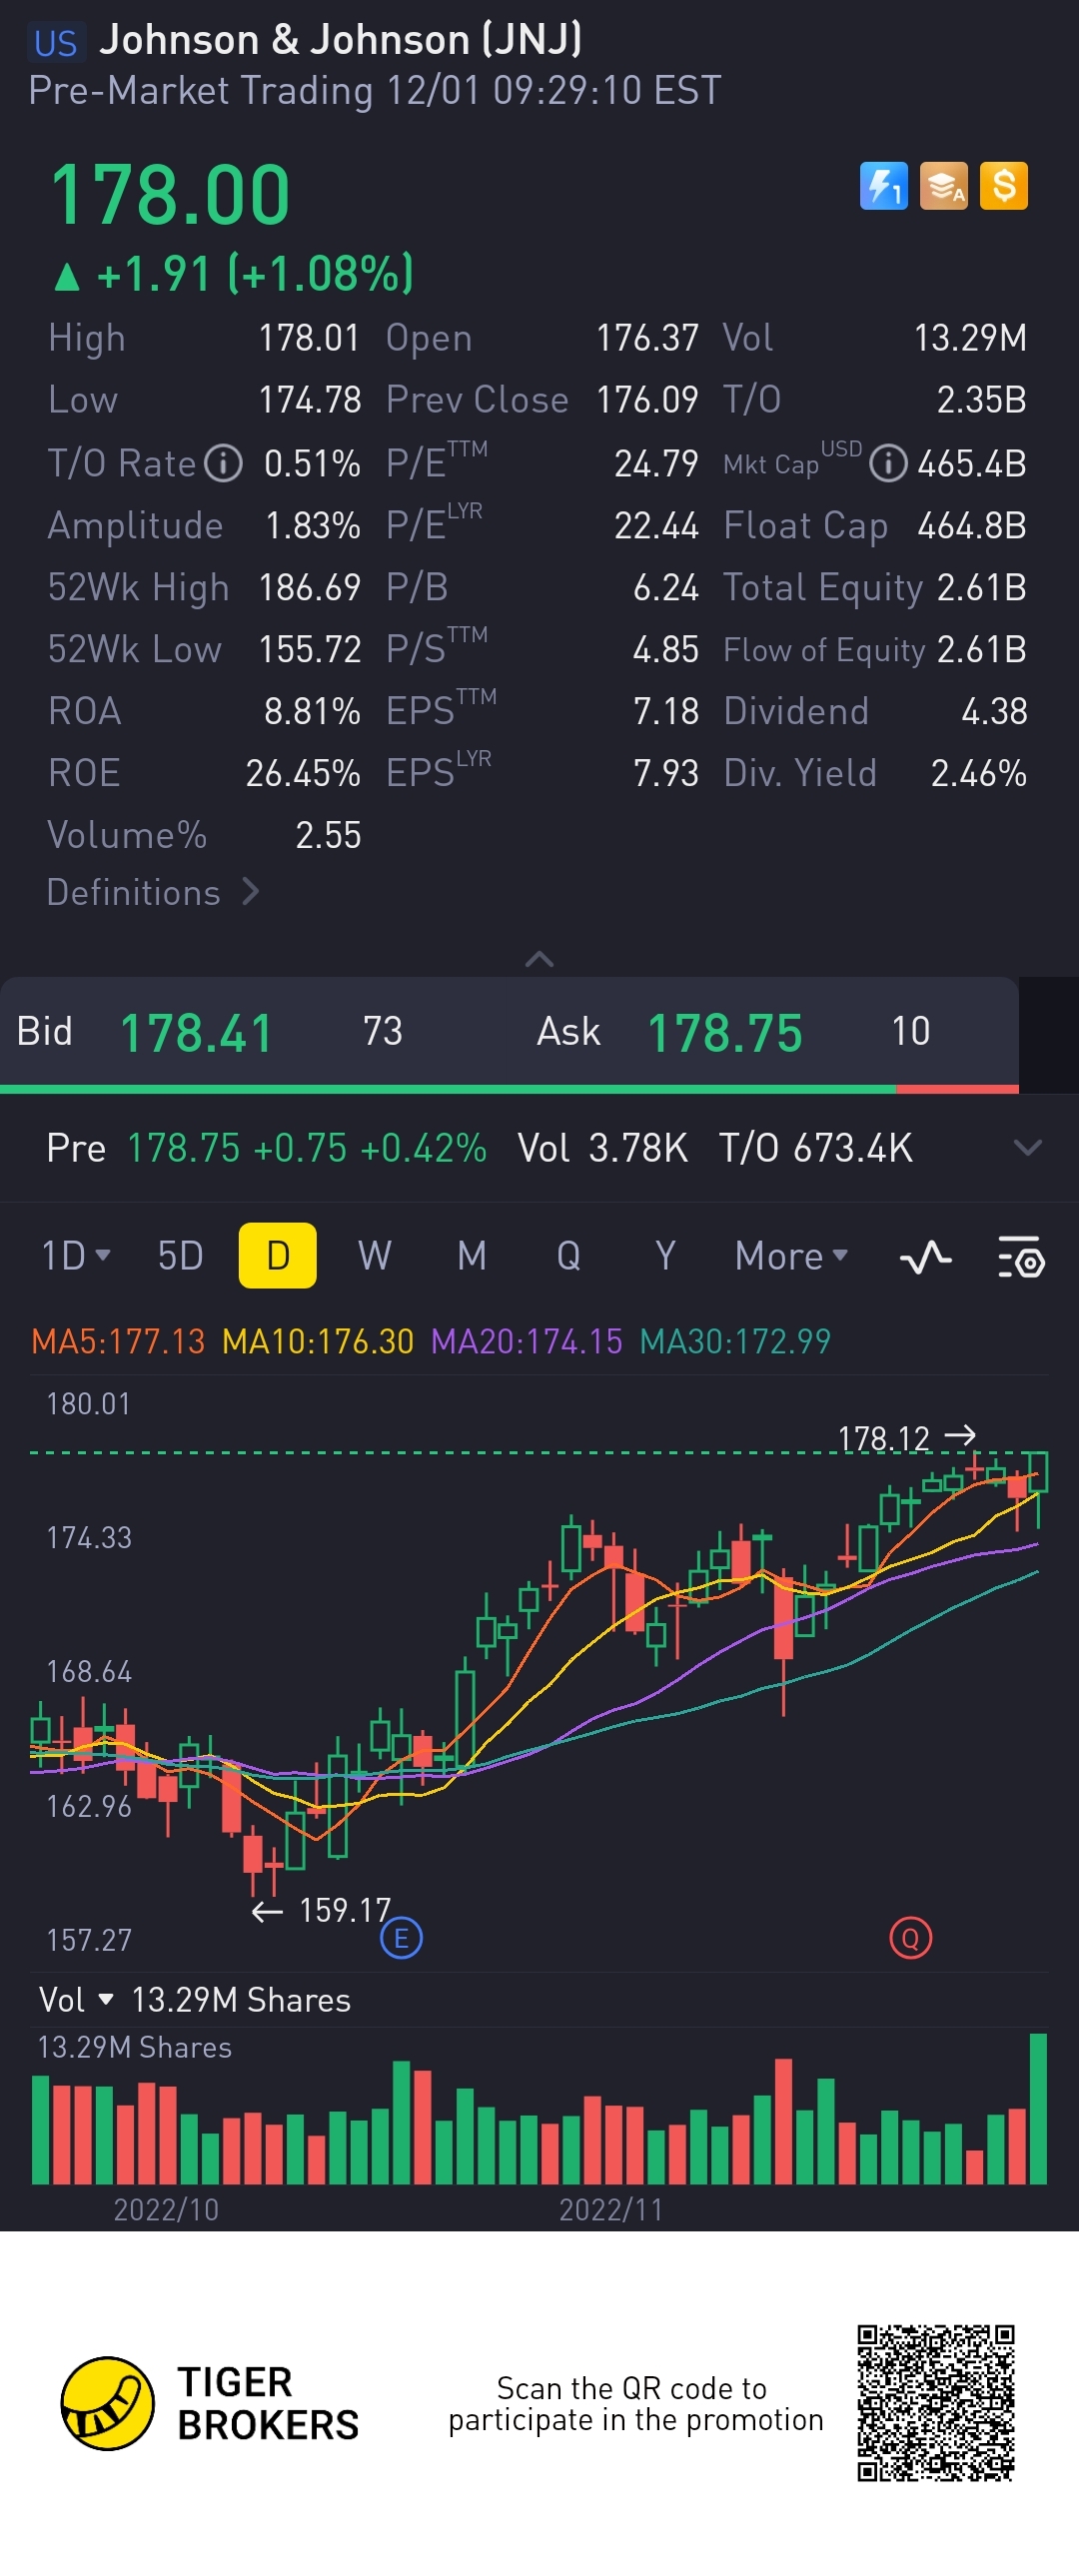Image resolution: width=1079 pixels, height=2576 pixels.
Task: Tap the blue E earnings marker
Action: point(401,1939)
